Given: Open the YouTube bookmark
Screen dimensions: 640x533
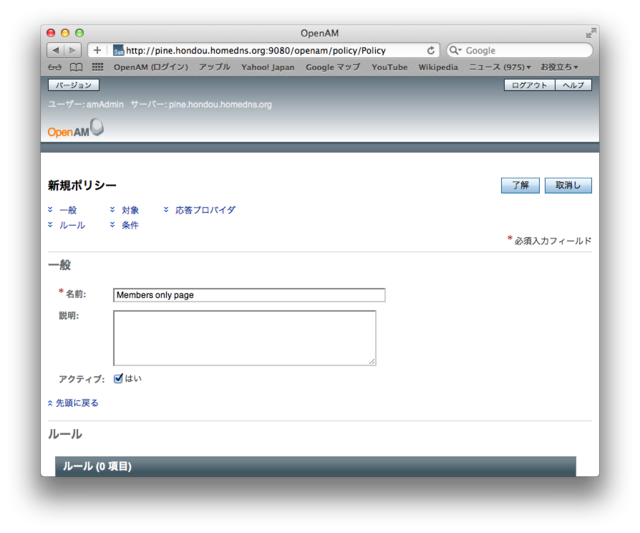Looking at the screenshot, I should (x=389, y=67).
